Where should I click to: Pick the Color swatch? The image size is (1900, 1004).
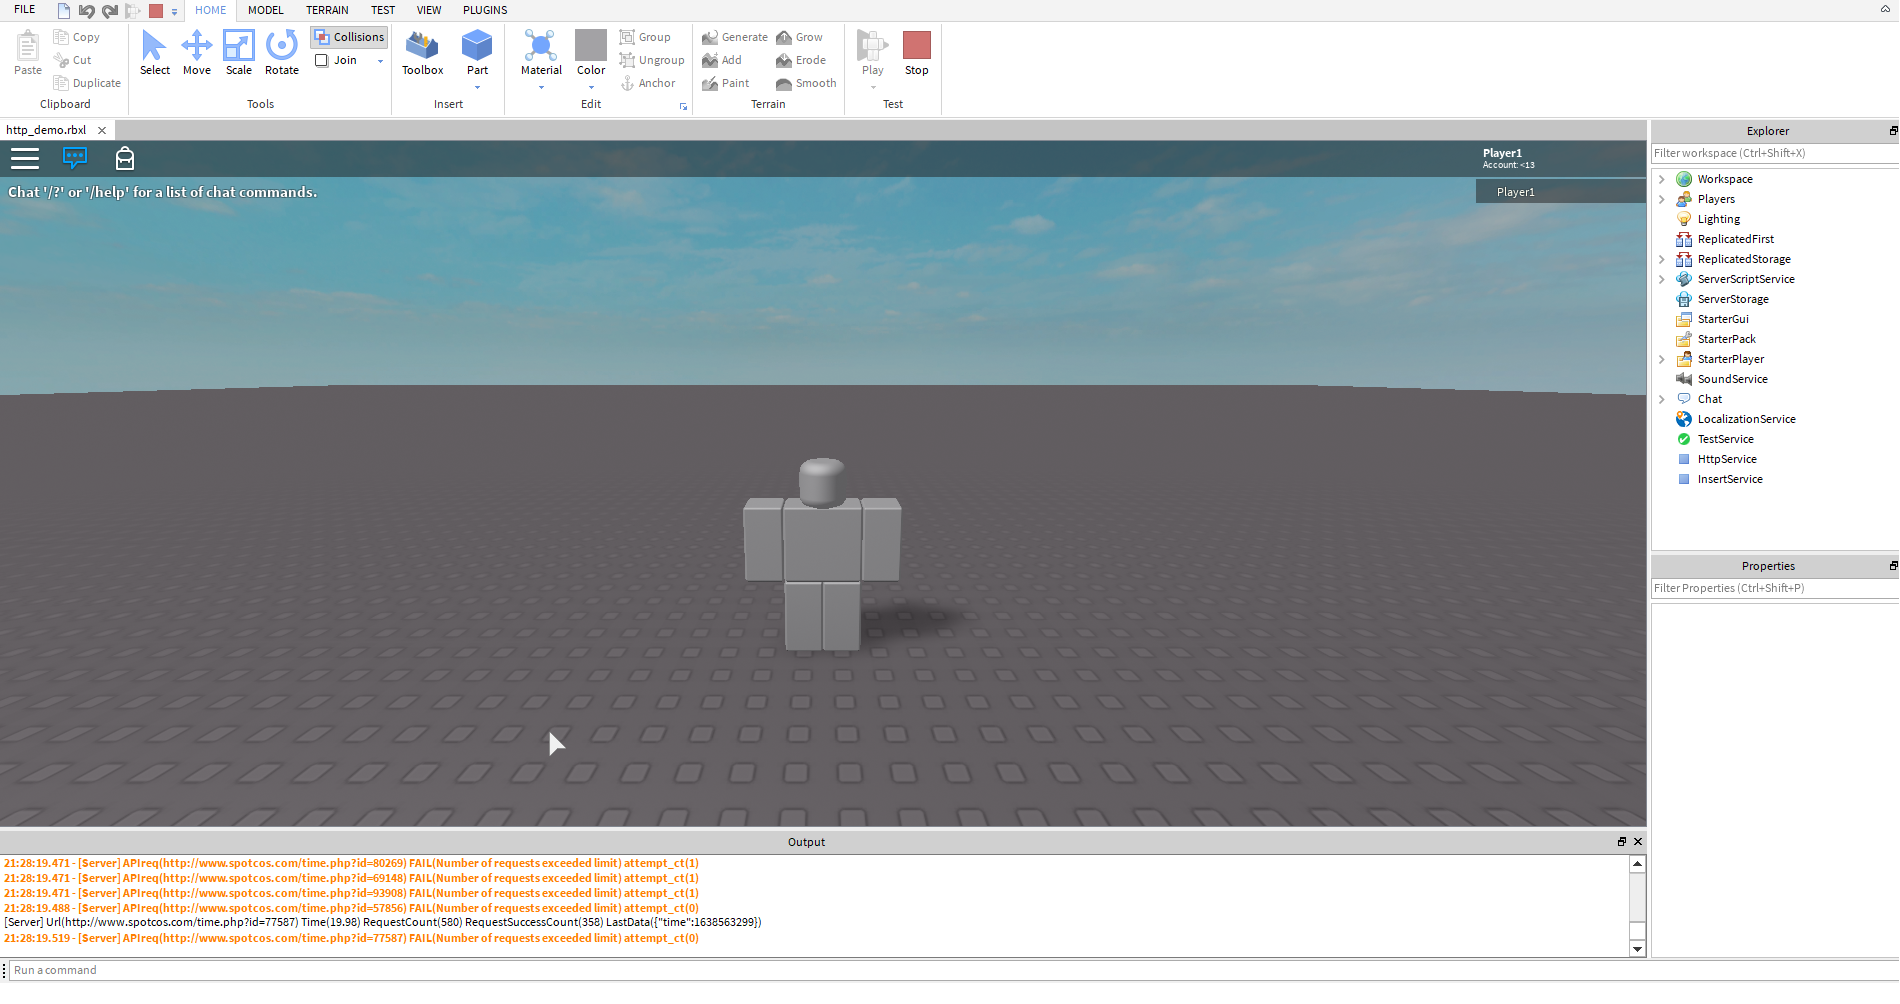590,45
